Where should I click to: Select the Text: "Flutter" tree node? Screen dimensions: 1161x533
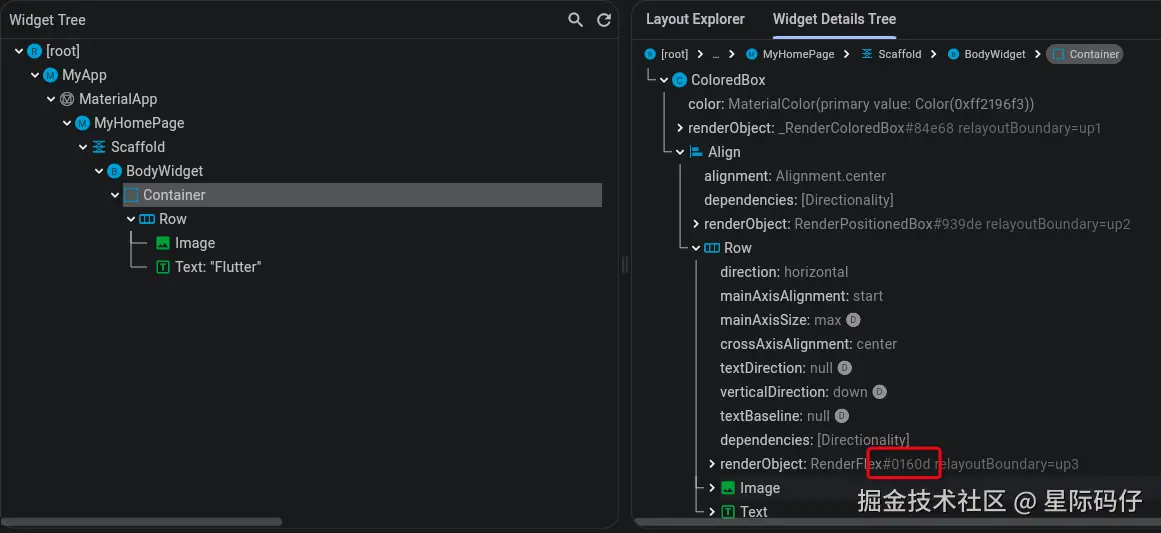217,267
